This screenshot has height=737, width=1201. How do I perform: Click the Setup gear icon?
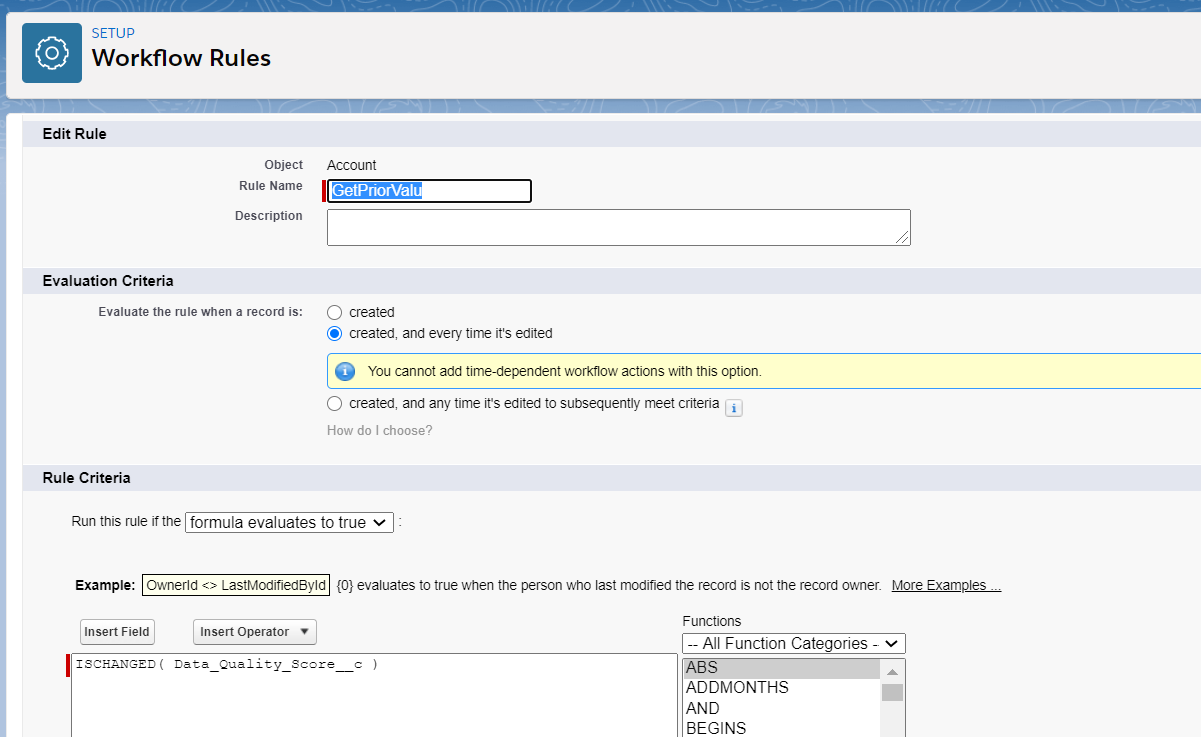coord(51,51)
